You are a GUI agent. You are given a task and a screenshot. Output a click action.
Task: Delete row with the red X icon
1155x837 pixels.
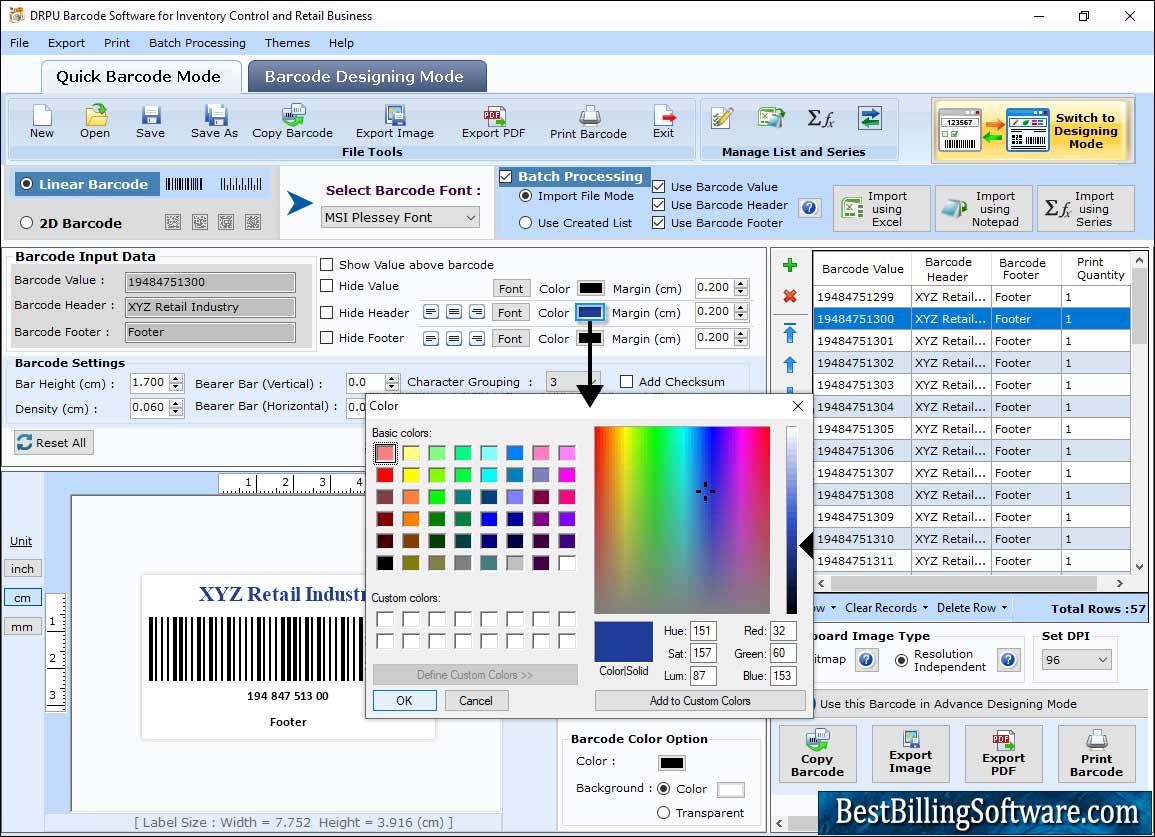[x=790, y=296]
